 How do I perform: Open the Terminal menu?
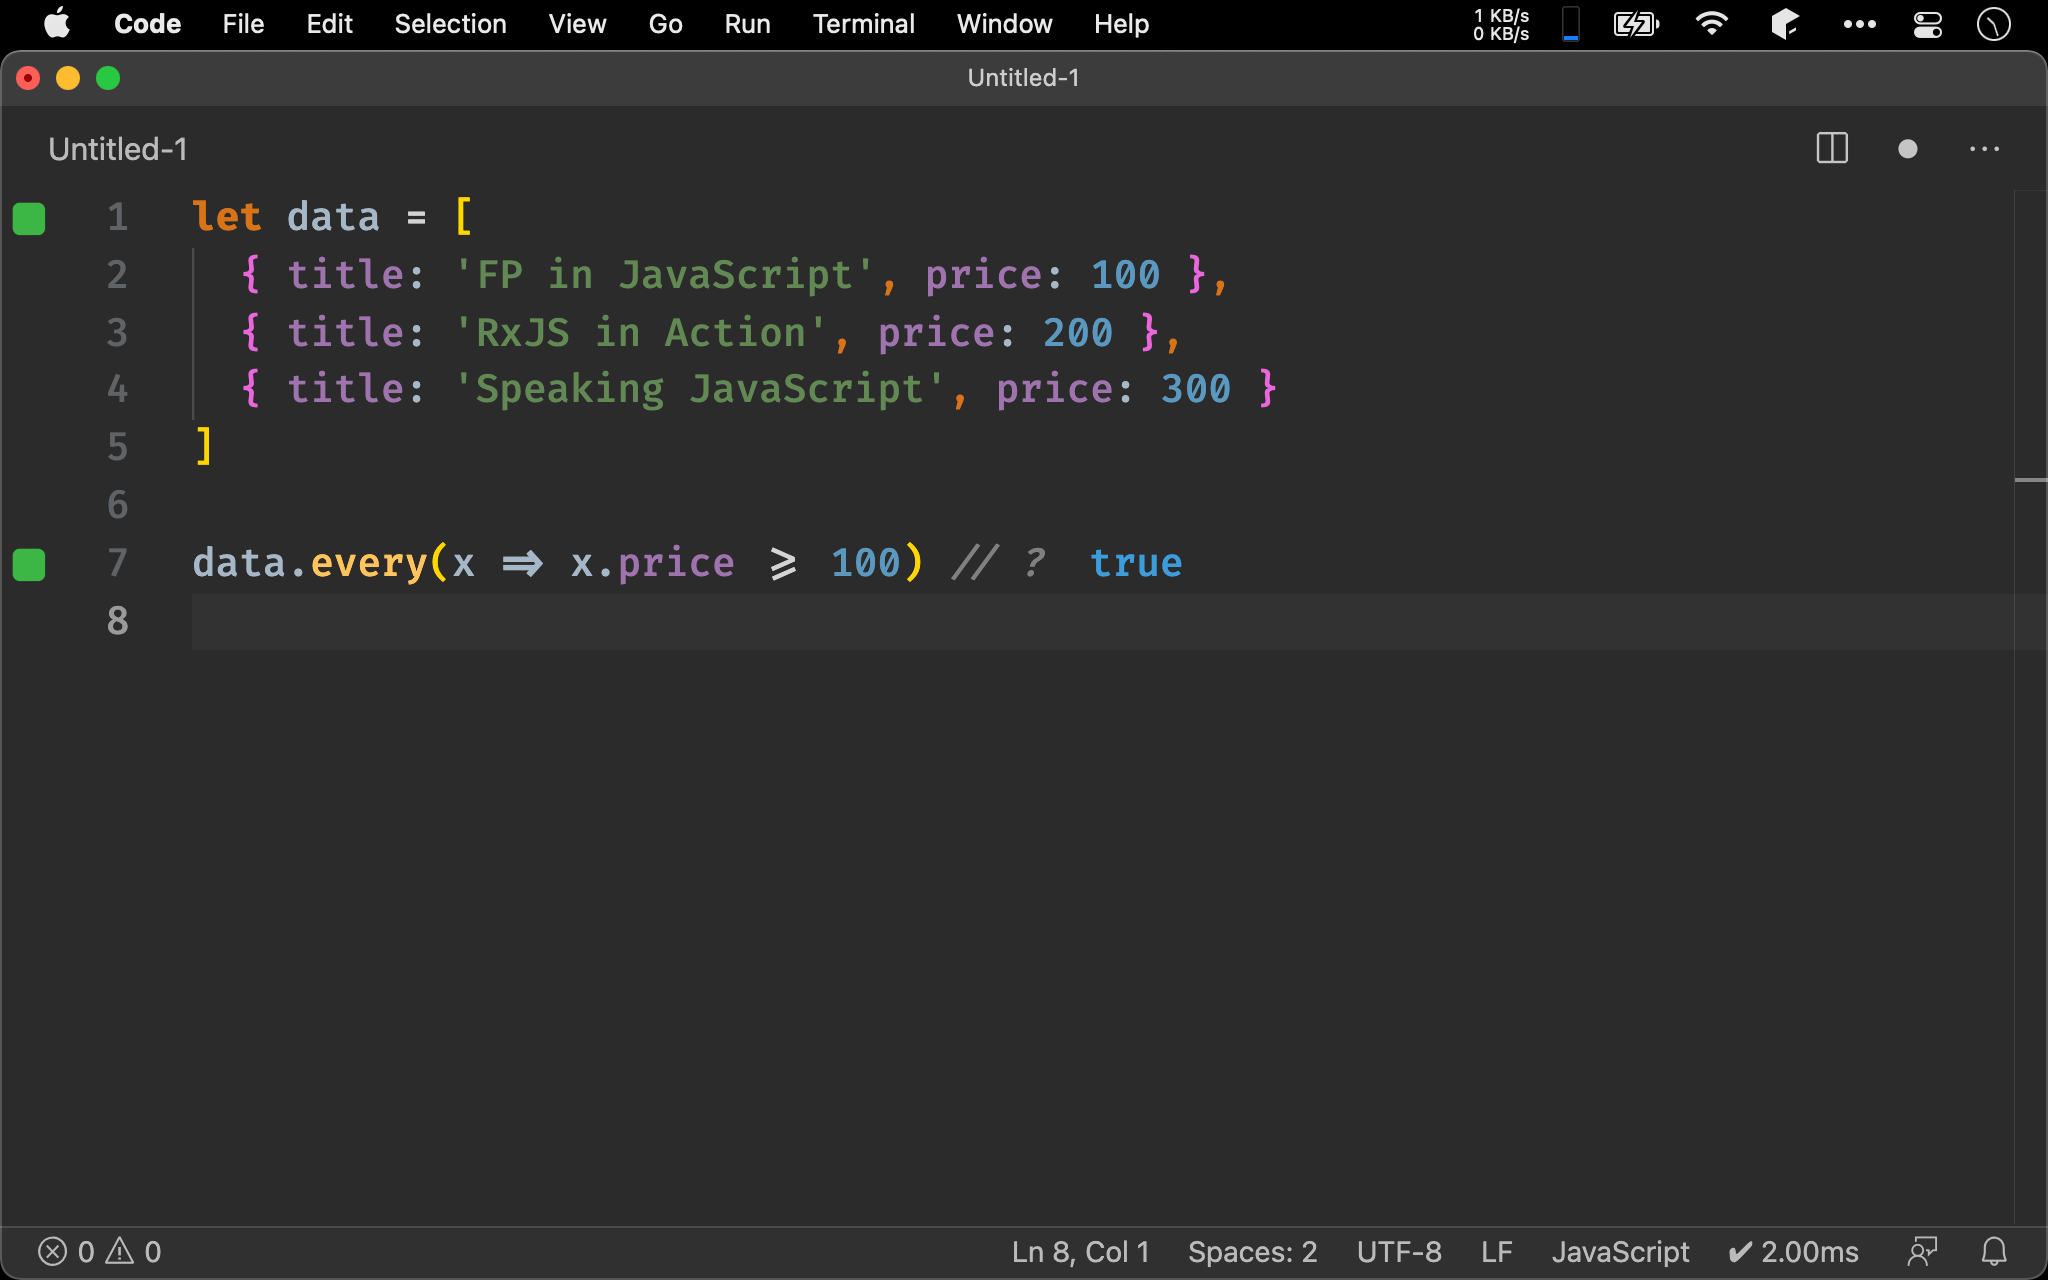click(863, 24)
